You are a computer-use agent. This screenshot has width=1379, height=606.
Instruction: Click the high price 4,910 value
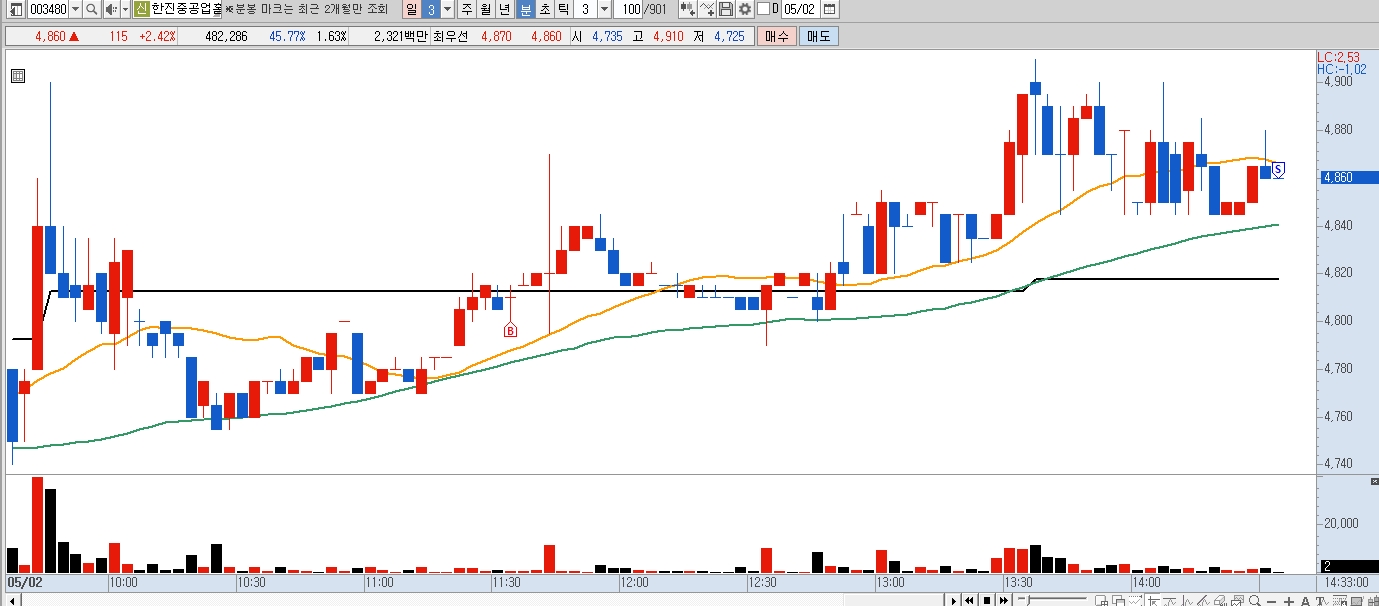[x=668, y=36]
